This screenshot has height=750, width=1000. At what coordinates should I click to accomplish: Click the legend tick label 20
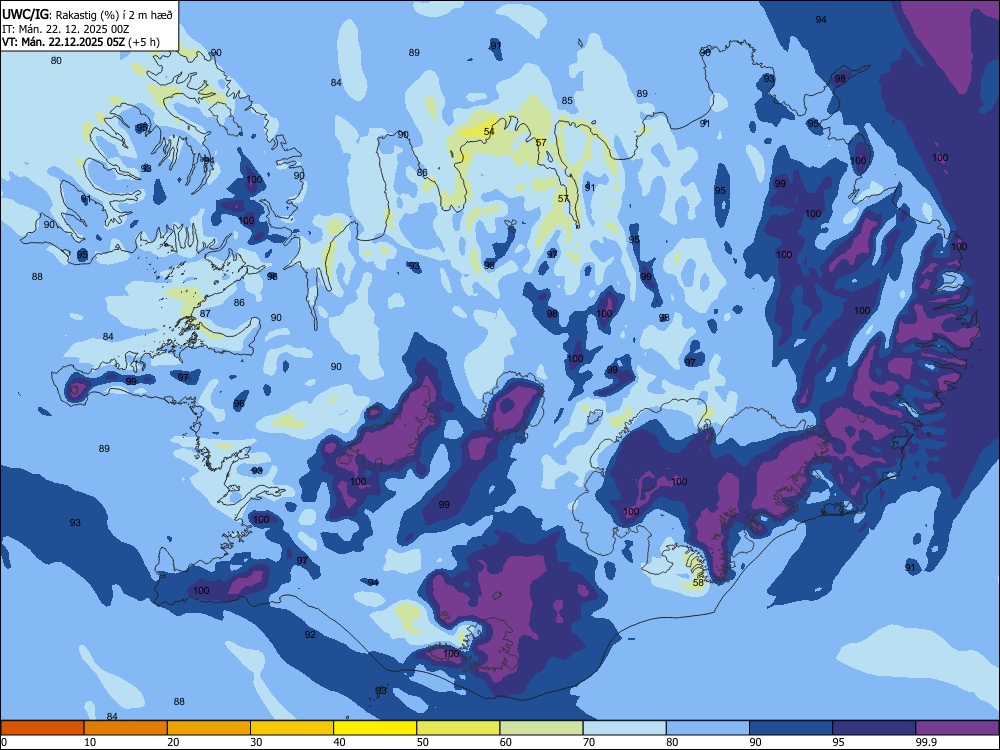[173, 742]
